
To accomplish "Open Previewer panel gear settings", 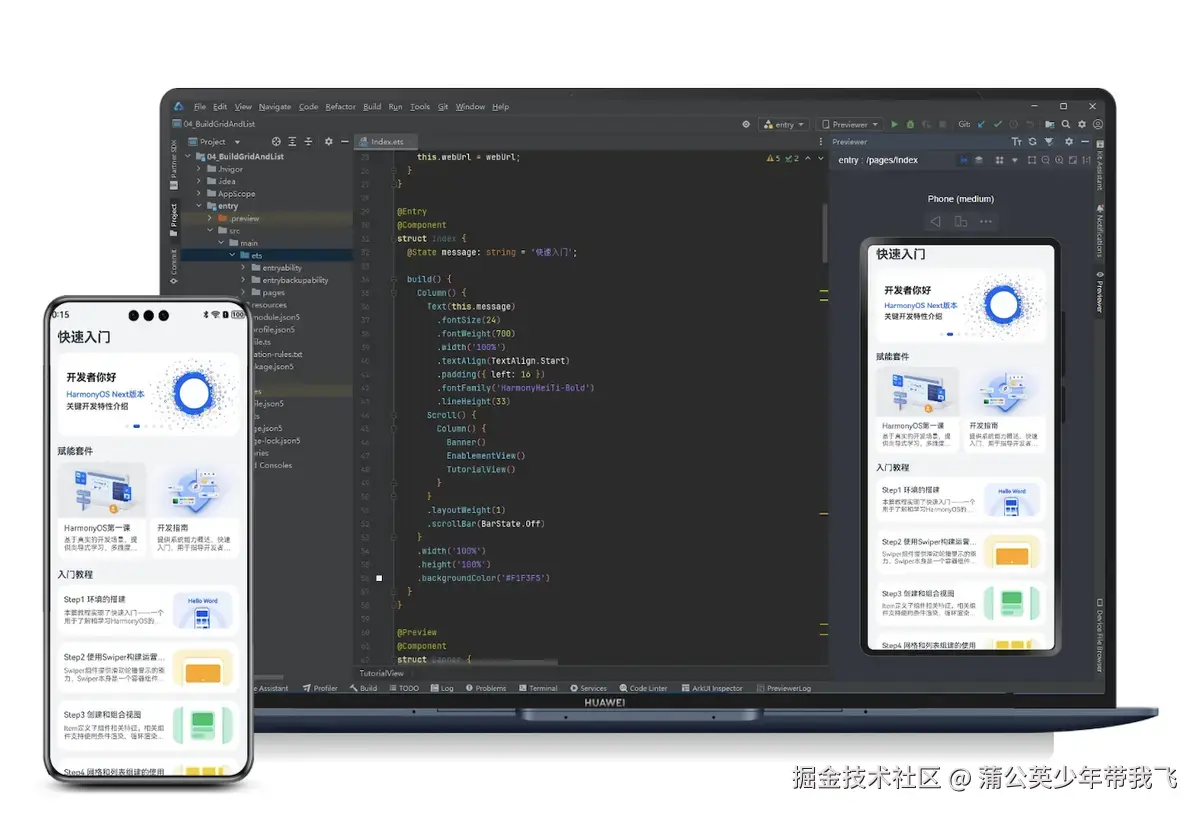I will [1069, 142].
